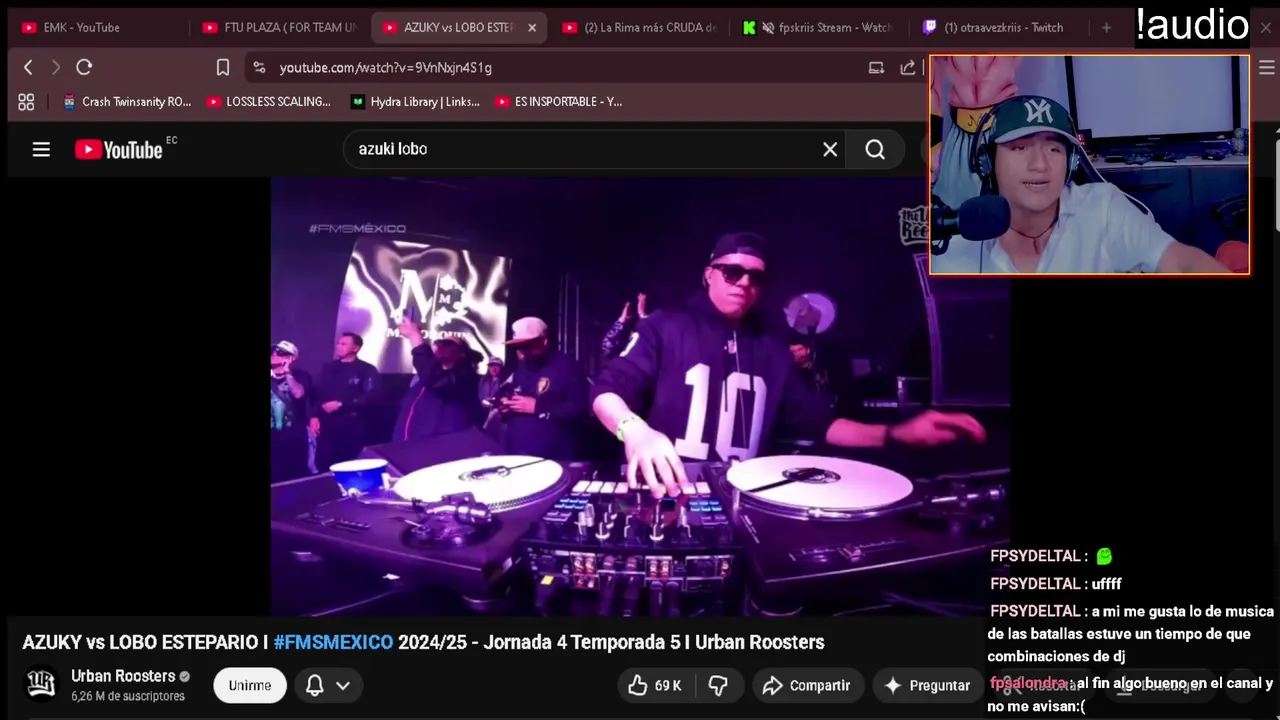The image size is (1280, 720).
Task: Open YouTube guide hamburger menu
Action: pyautogui.click(x=41, y=149)
